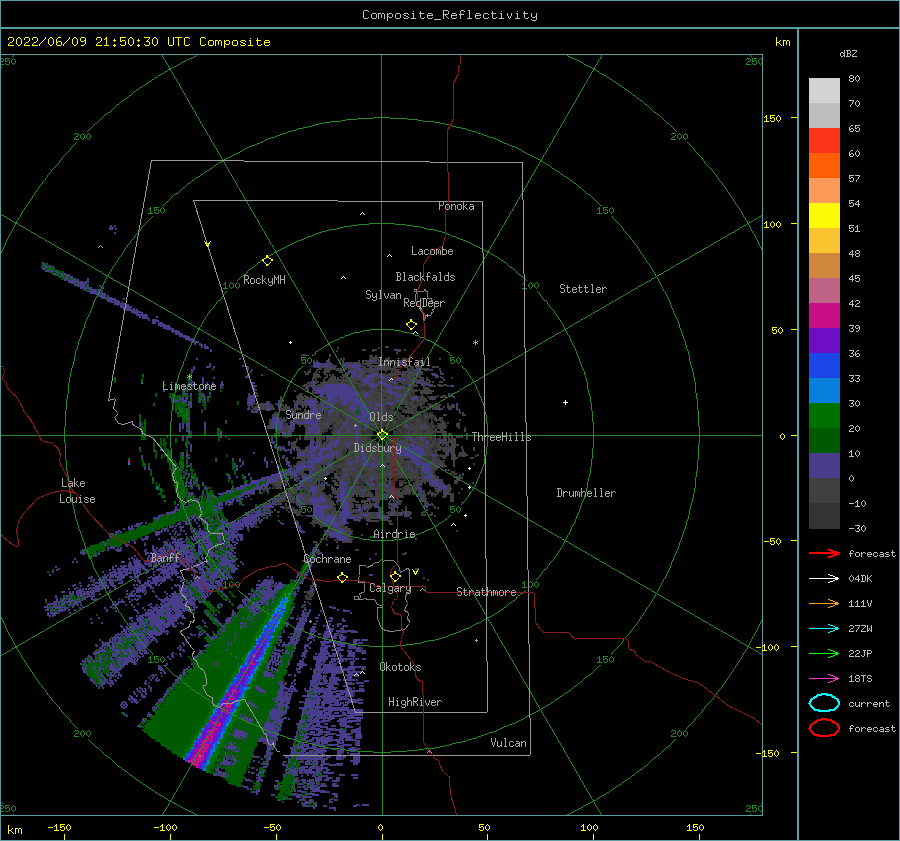Click the red forecast ellipse in the legend
900x841 pixels.
[824, 728]
